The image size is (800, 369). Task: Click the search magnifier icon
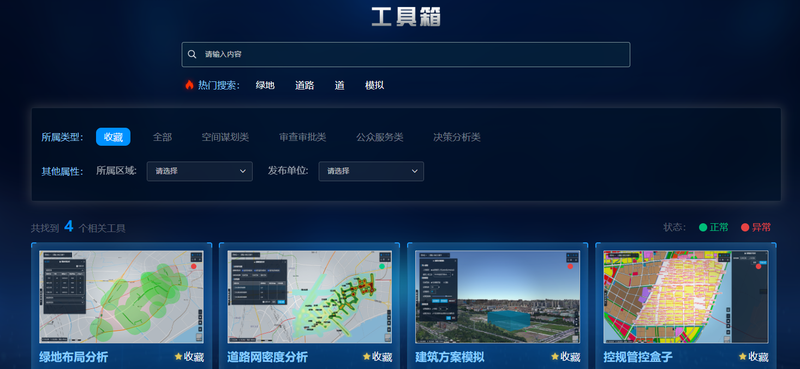click(x=192, y=54)
